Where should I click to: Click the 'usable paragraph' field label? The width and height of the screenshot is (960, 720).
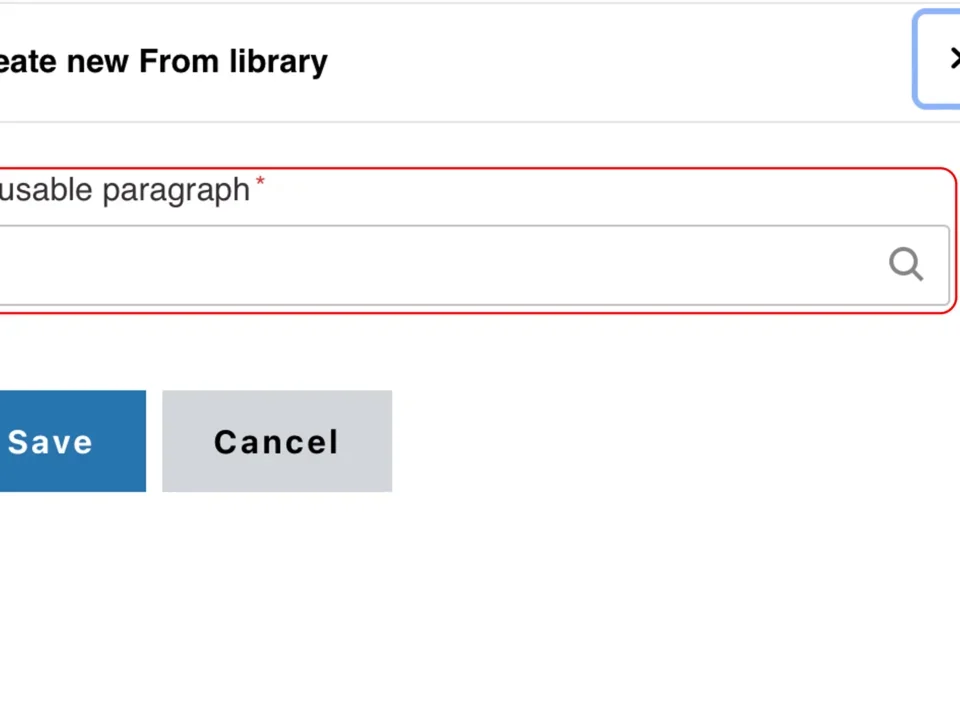tap(125, 190)
